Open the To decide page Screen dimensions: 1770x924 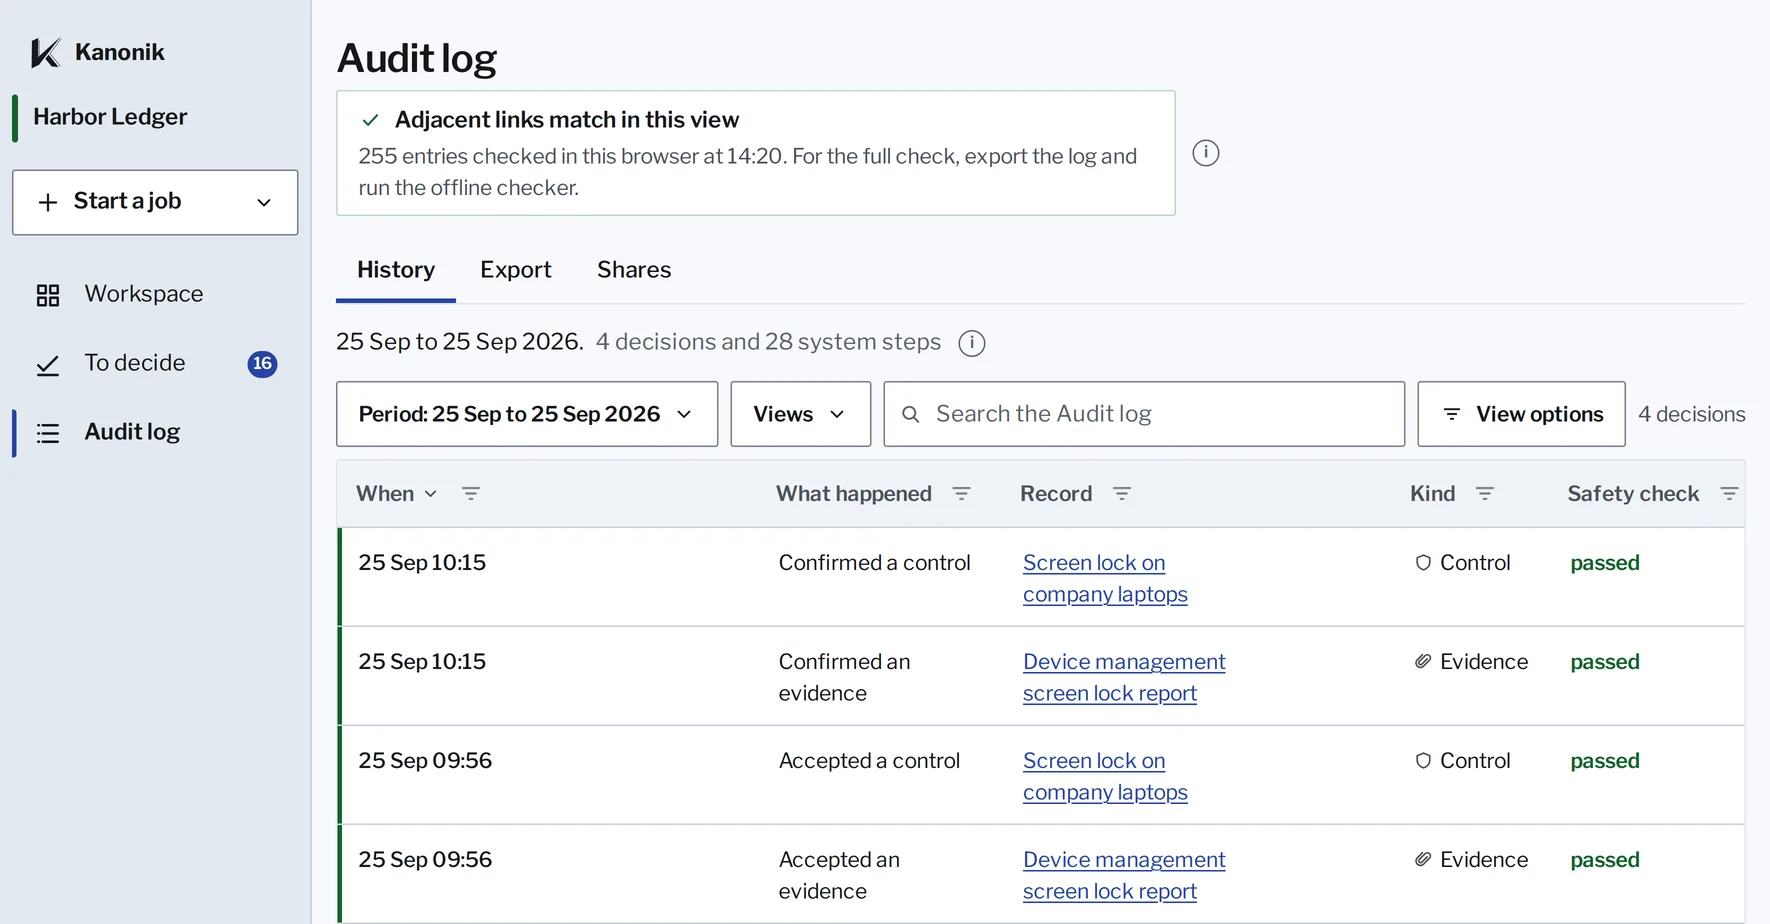click(x=155, y=363)
